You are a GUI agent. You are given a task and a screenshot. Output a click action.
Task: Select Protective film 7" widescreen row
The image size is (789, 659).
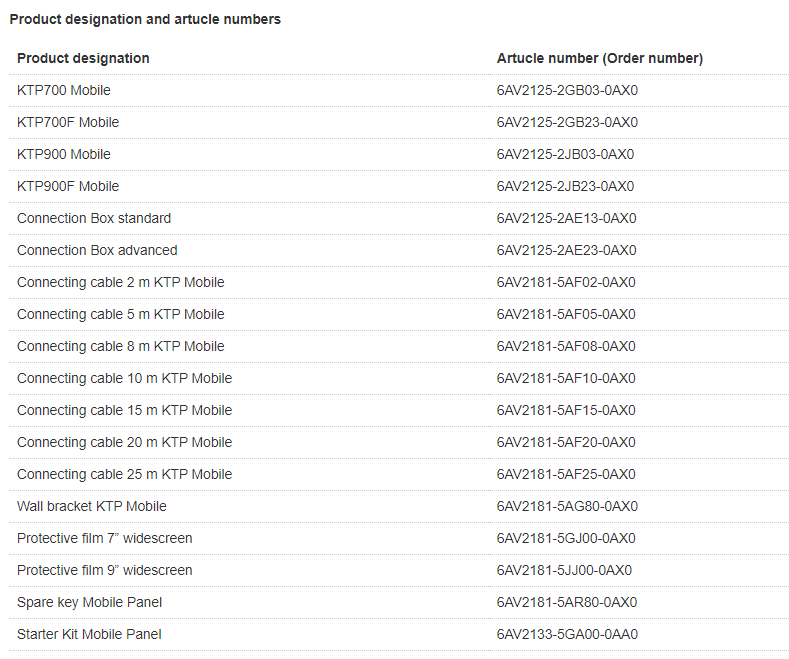[105, 538]
